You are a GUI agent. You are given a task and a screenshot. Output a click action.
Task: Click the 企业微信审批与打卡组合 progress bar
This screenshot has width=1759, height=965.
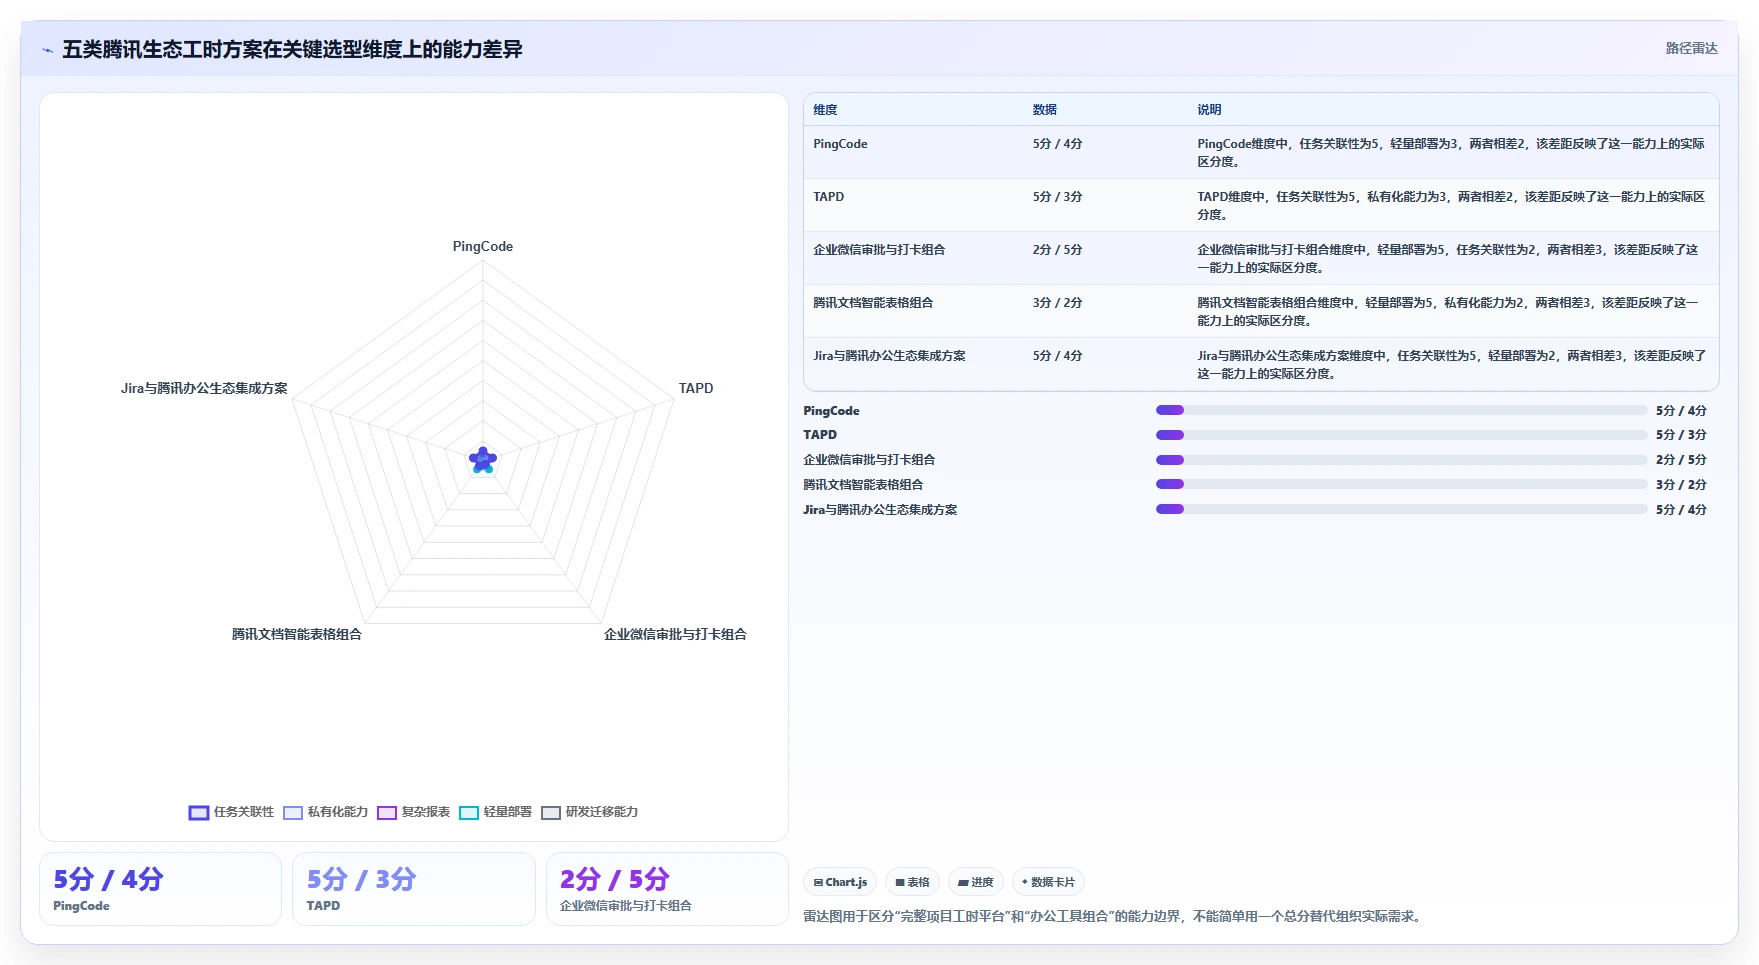coord(1401,460)
